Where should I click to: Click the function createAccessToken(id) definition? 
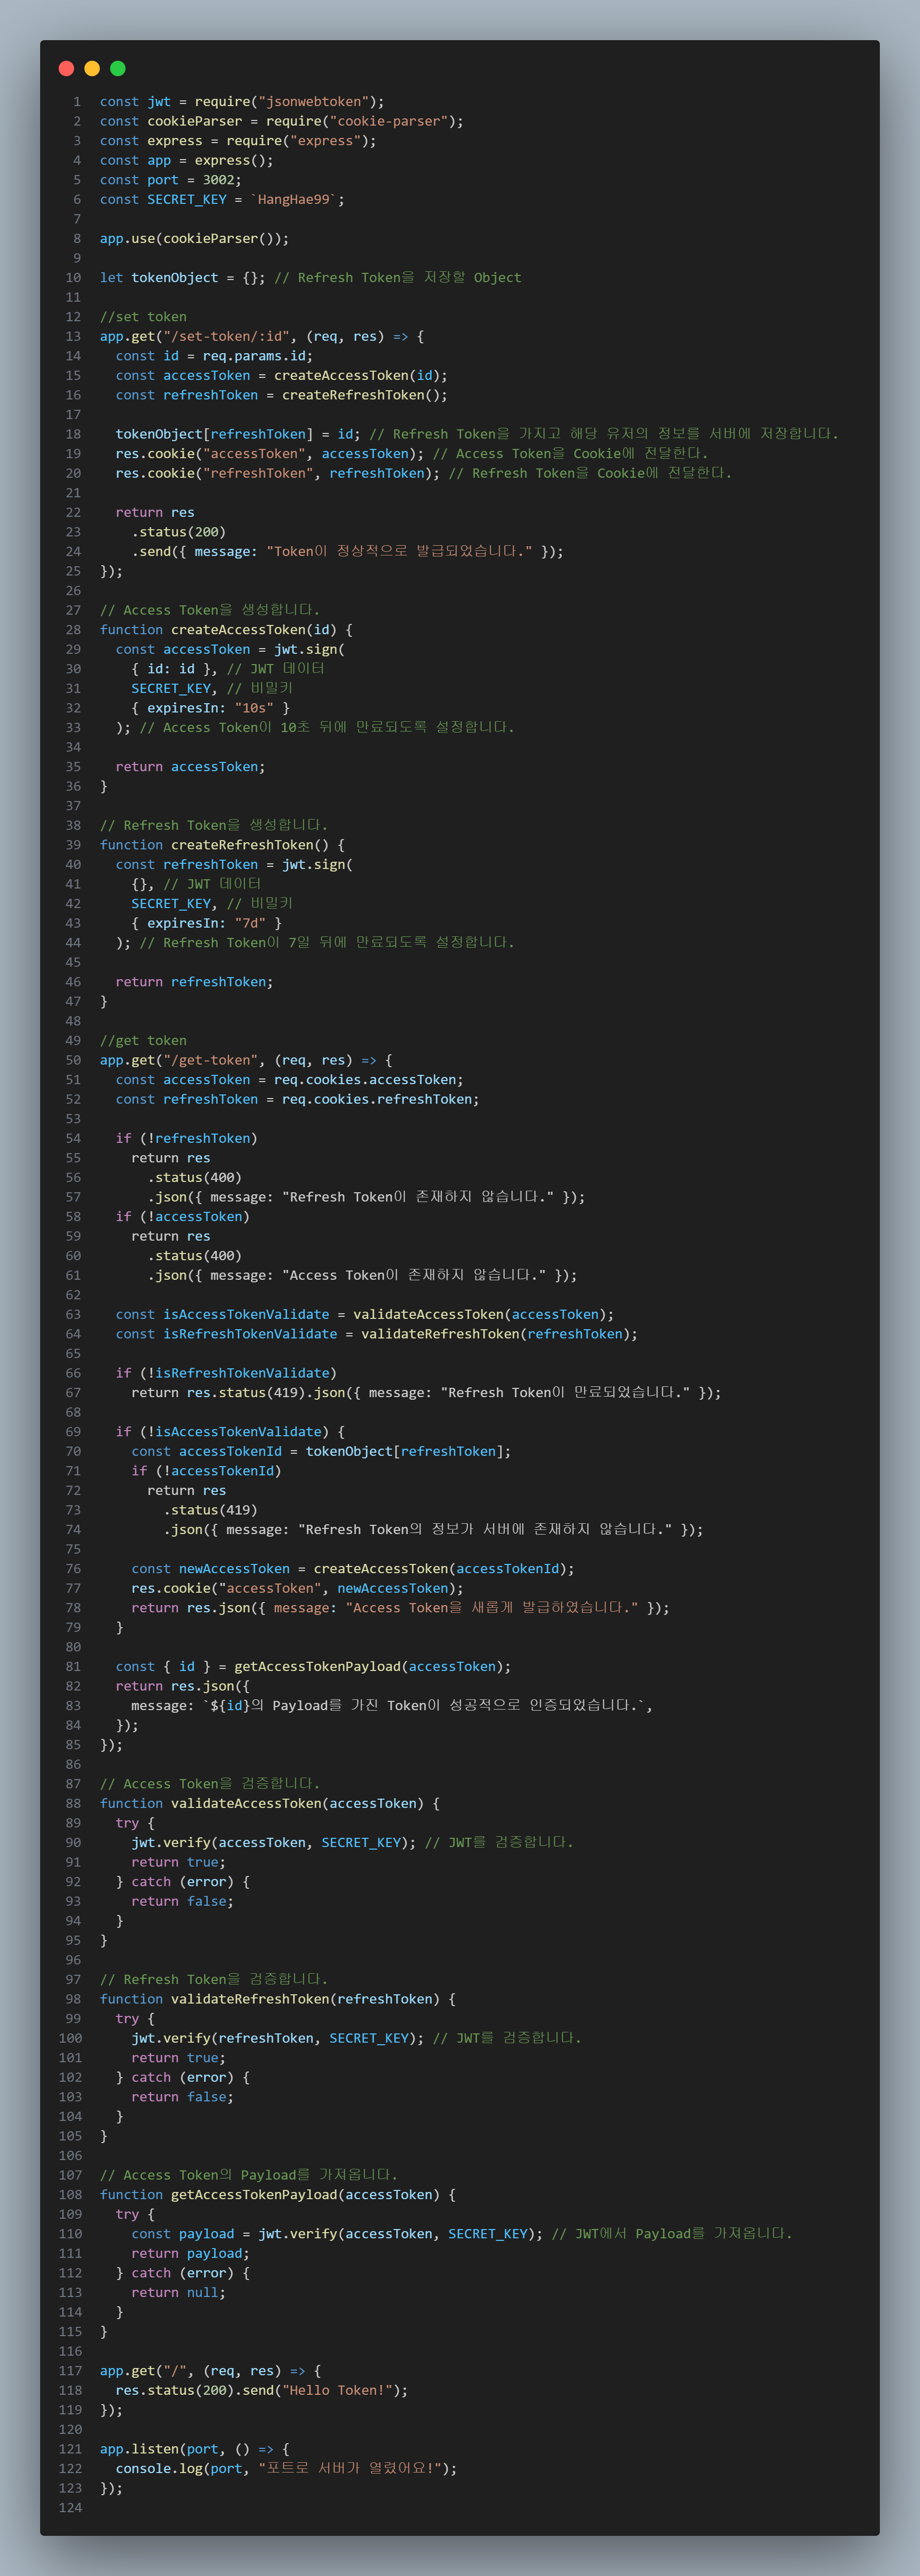pos(226,630)
